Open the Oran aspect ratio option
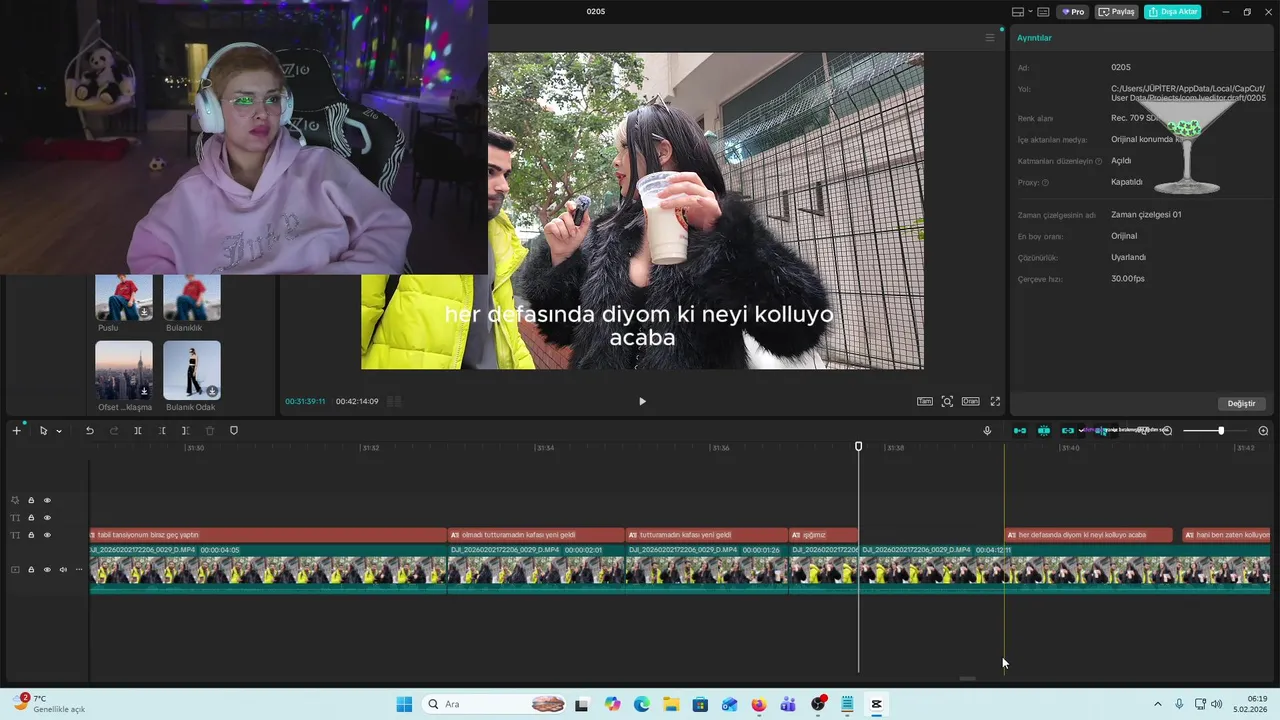Viewport: 1280px width, 720px height. tap(970, 401)
